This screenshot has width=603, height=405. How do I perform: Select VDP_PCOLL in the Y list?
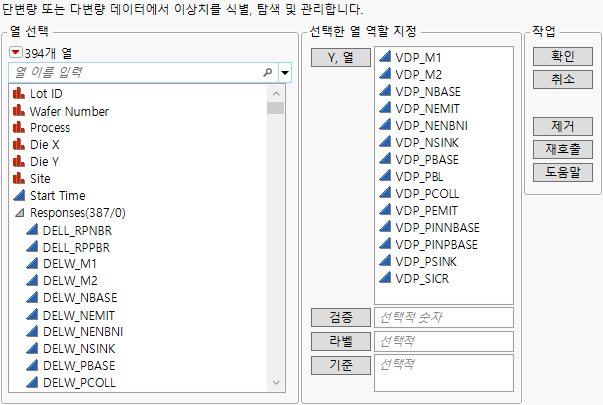427,193
